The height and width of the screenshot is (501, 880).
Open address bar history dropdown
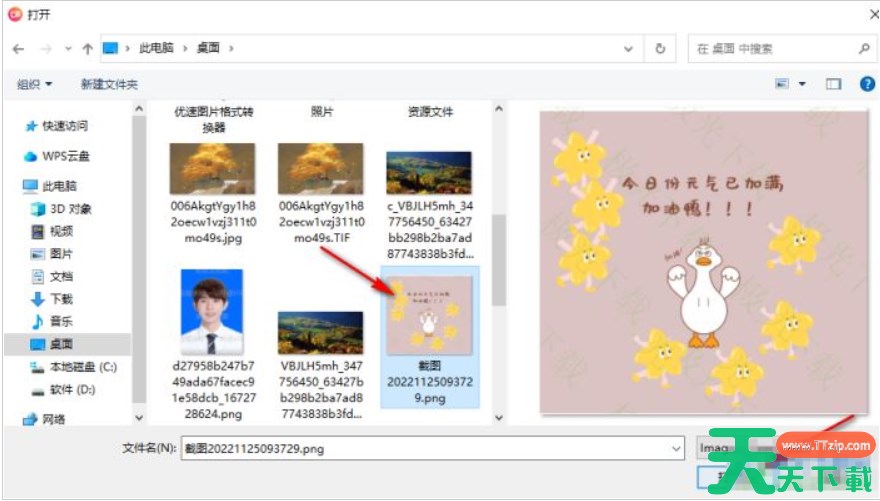[x=629, y=49]
